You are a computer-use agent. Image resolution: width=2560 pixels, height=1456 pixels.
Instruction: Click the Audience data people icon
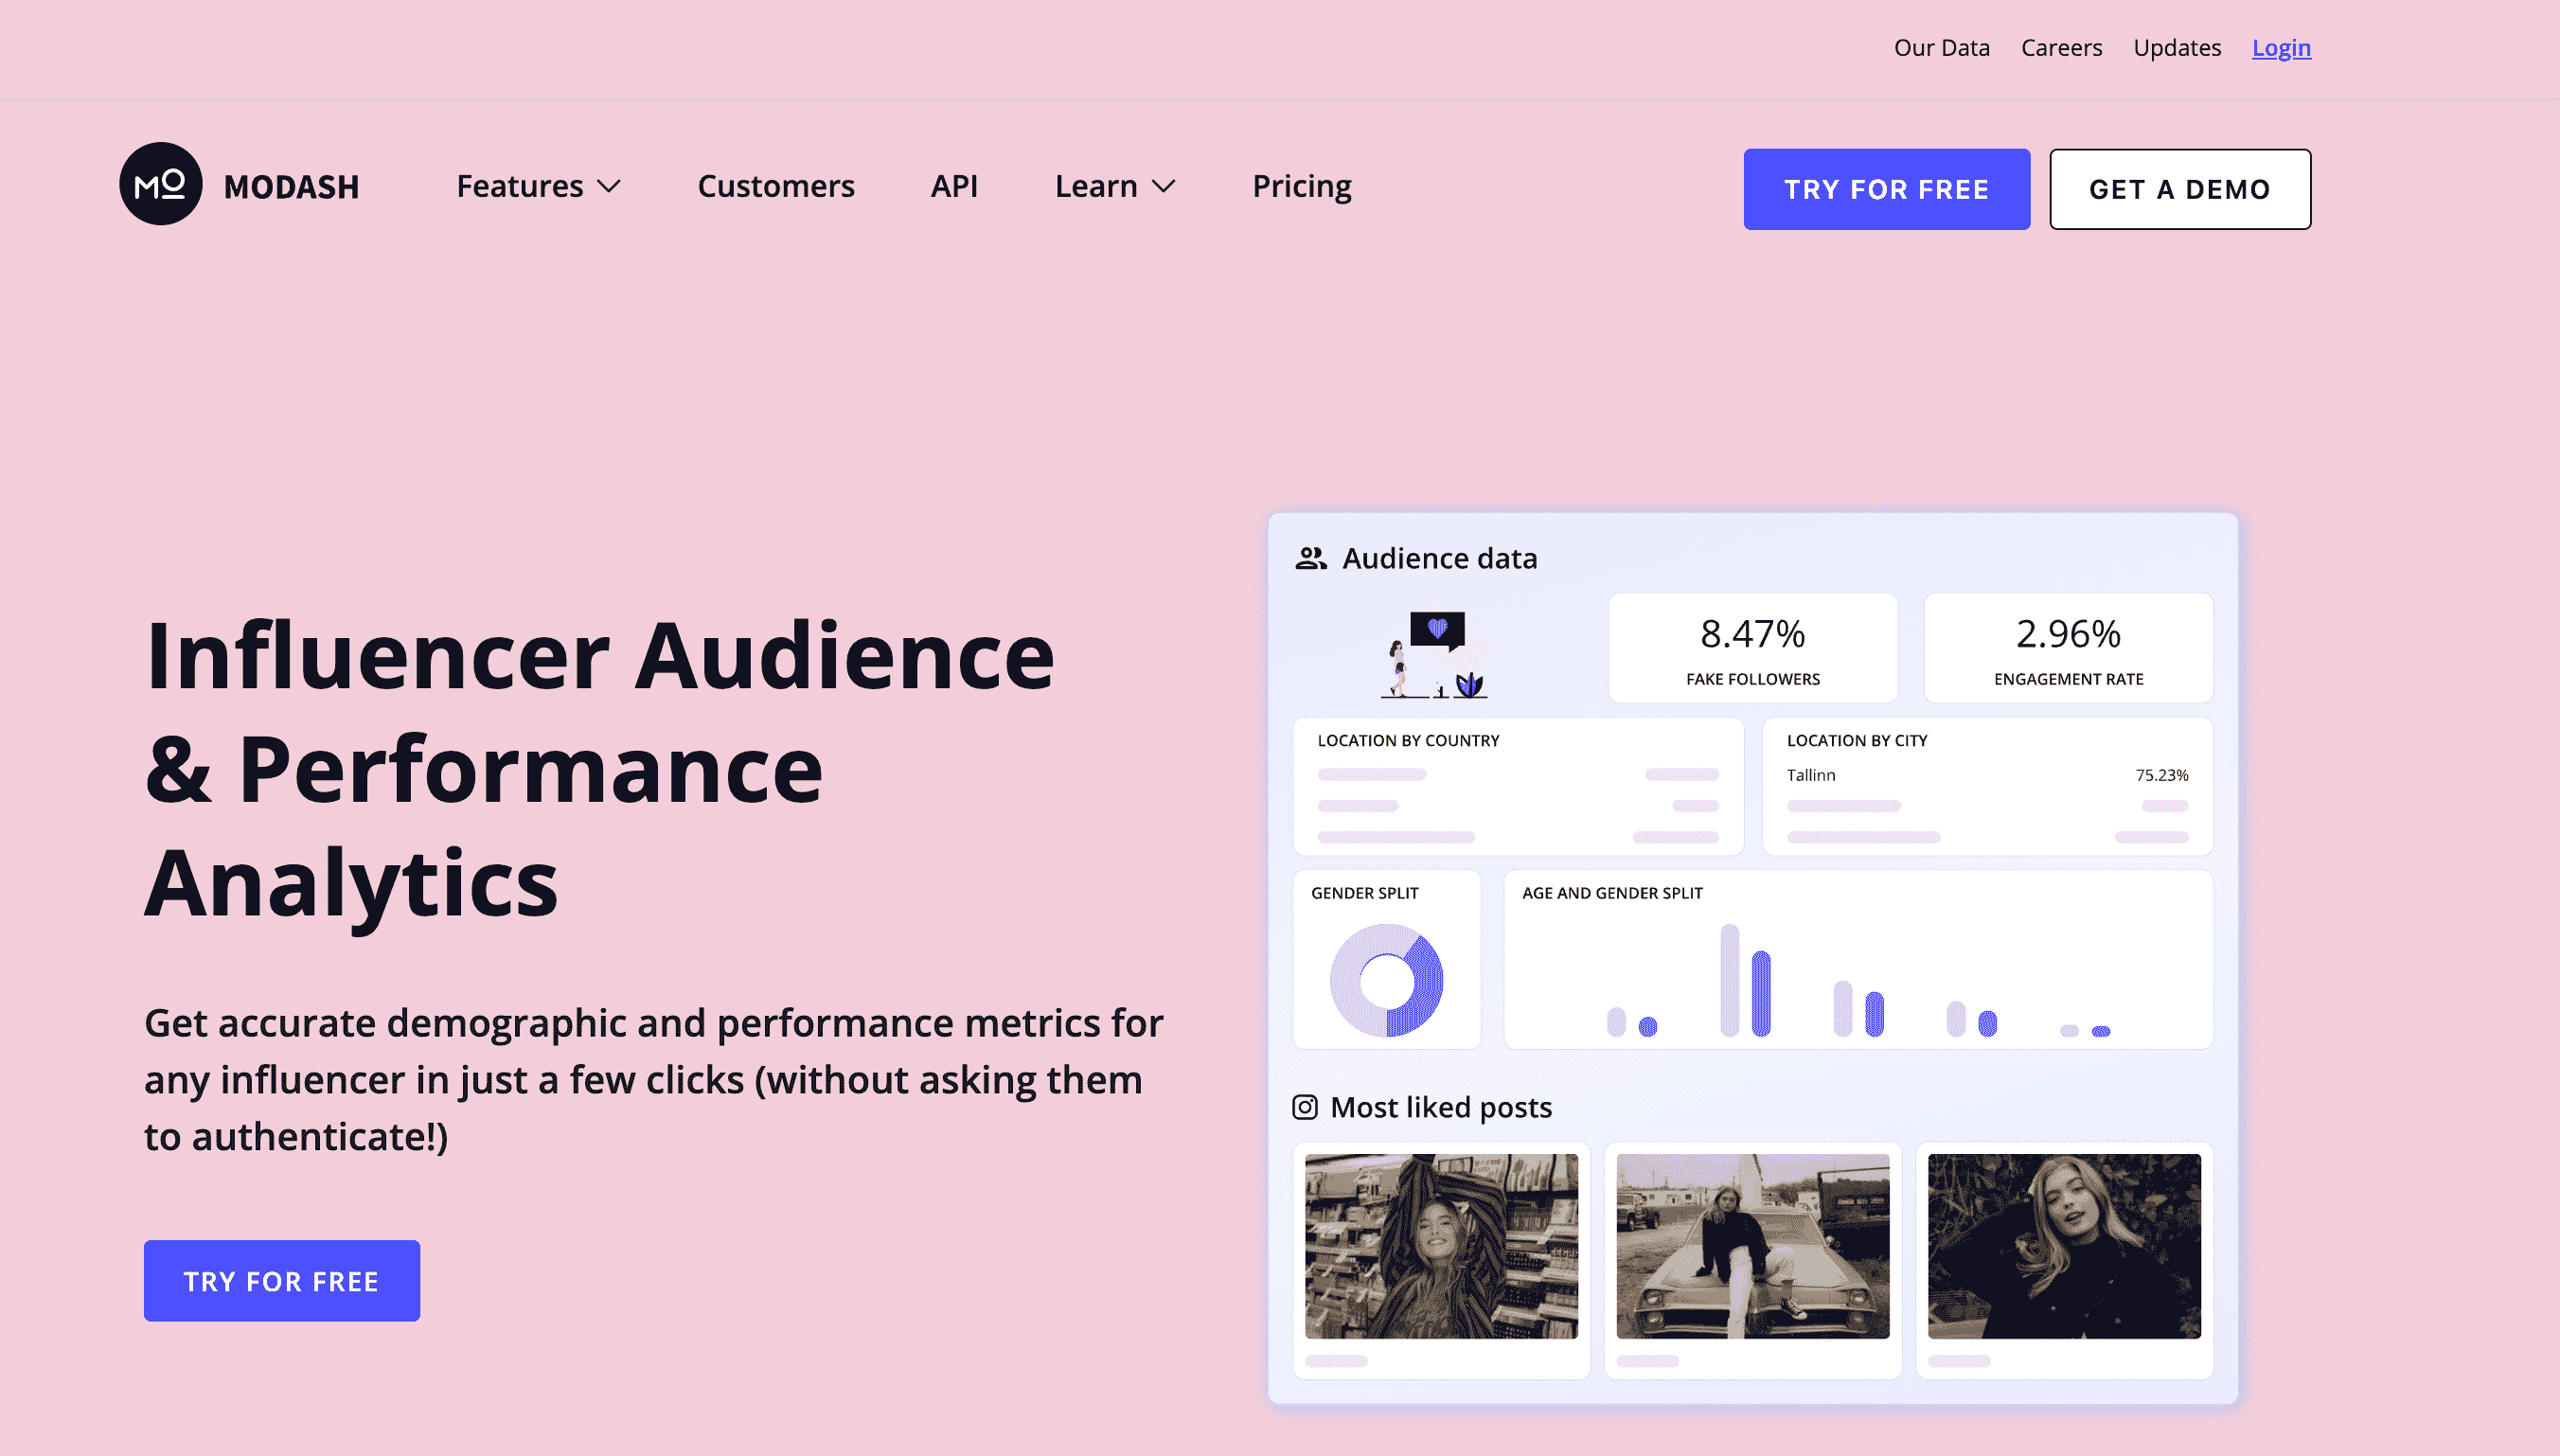pyautogui.click(x=1311, y=558)
